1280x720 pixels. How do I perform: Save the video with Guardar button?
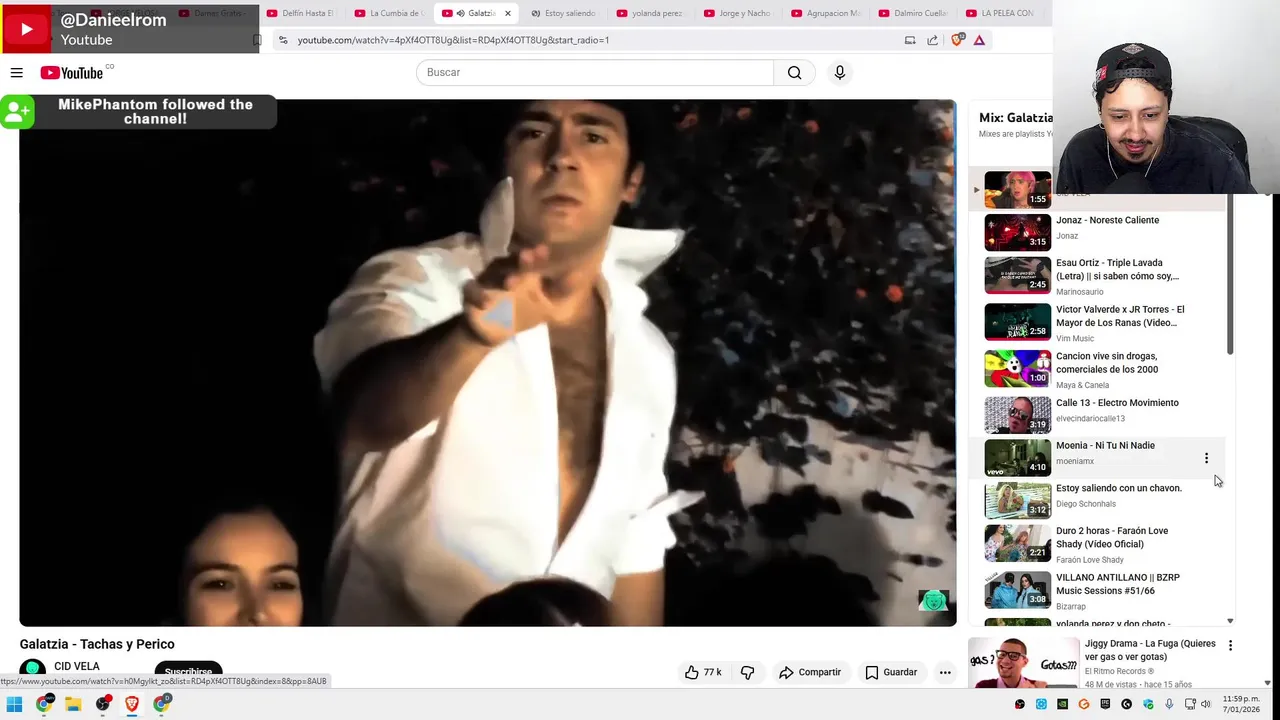[891, 672]
